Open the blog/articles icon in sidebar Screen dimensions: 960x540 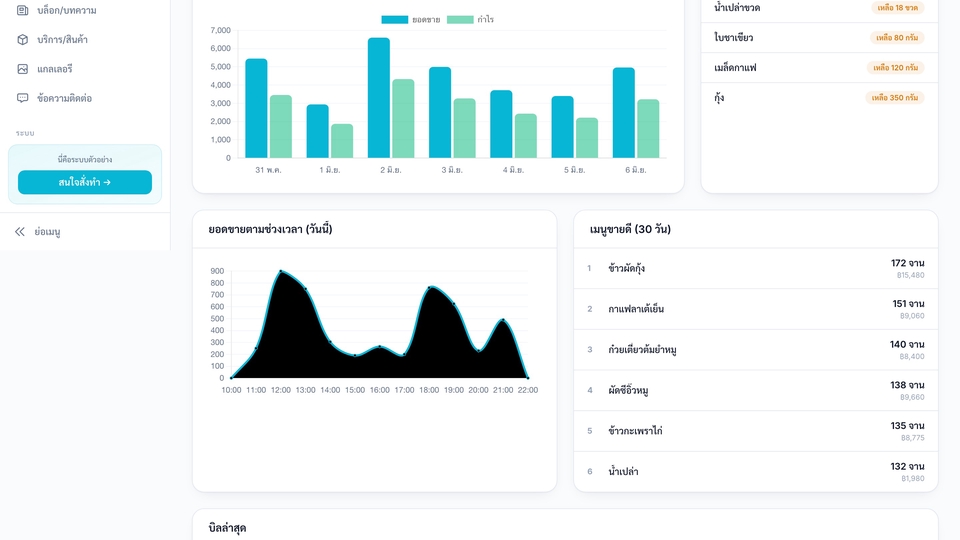click(23, 10)
